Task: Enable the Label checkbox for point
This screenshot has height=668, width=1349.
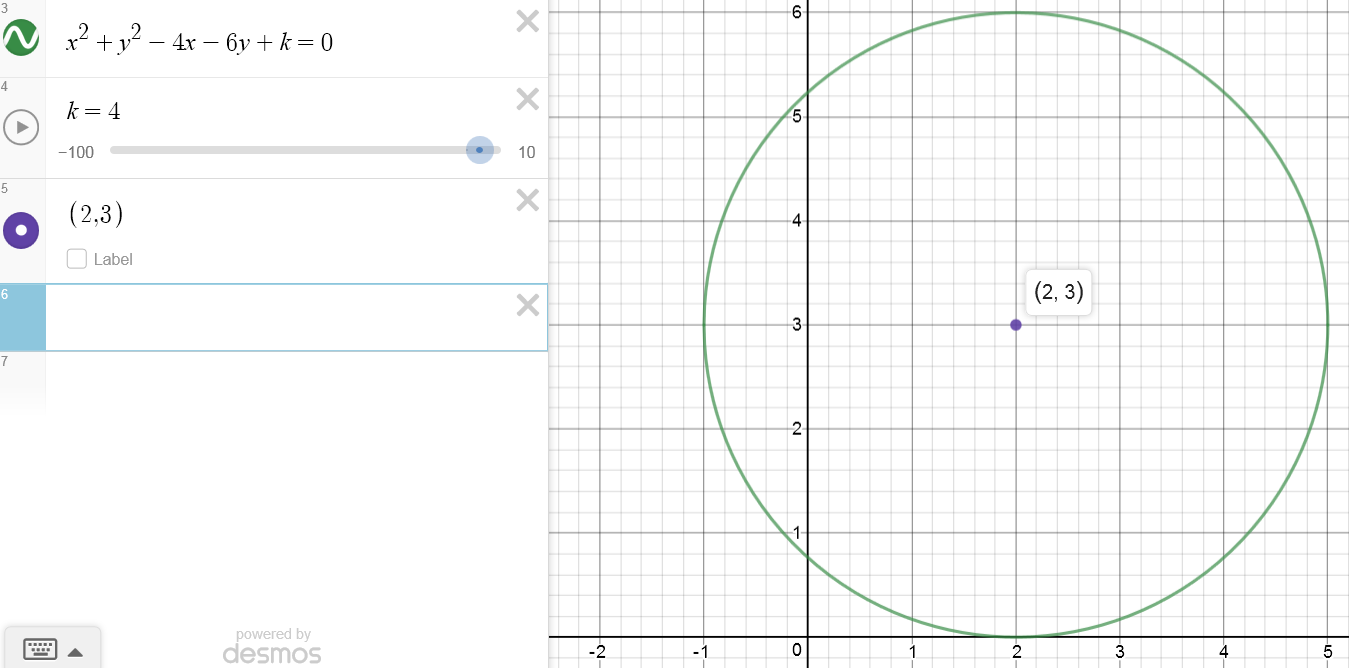Action: (77, 259)
